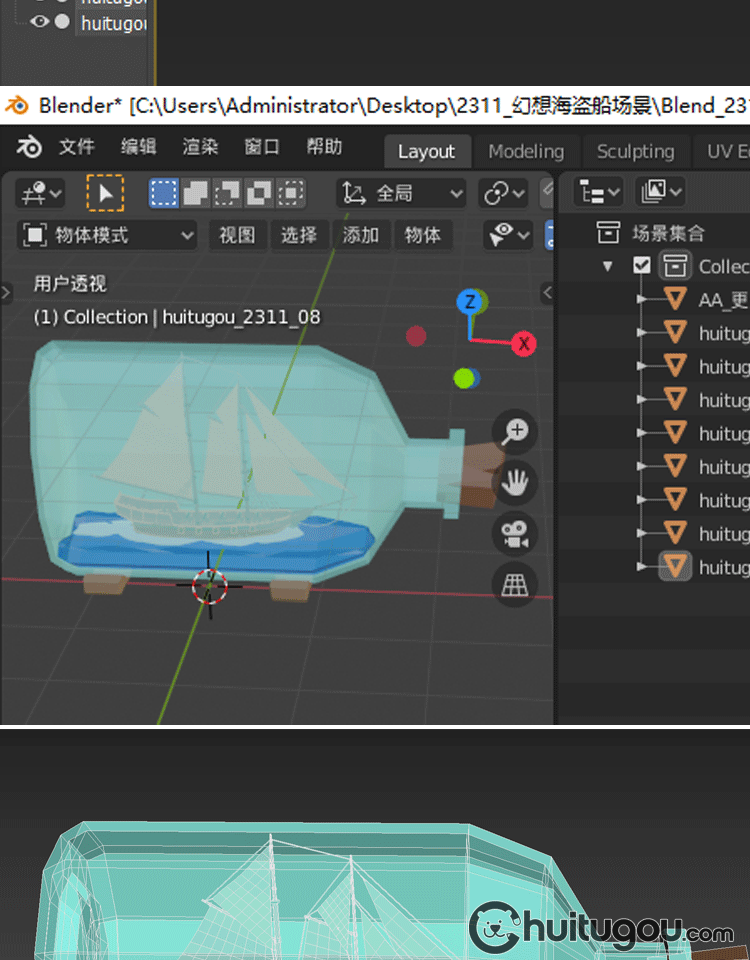Choose the Invert Selection mode icon
750x960 pixels.
(x=259, y=193)
